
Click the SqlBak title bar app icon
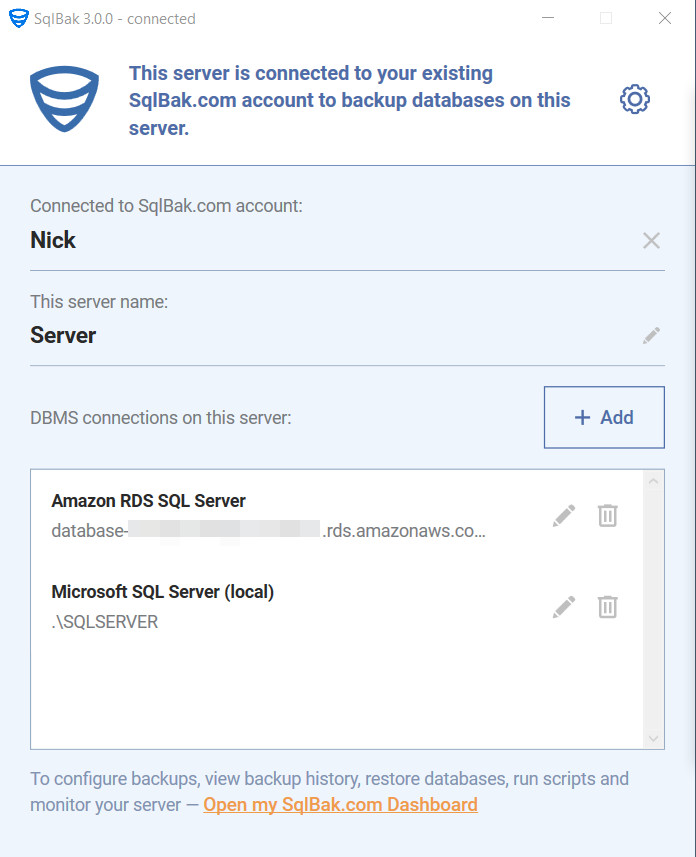[19, 19]
